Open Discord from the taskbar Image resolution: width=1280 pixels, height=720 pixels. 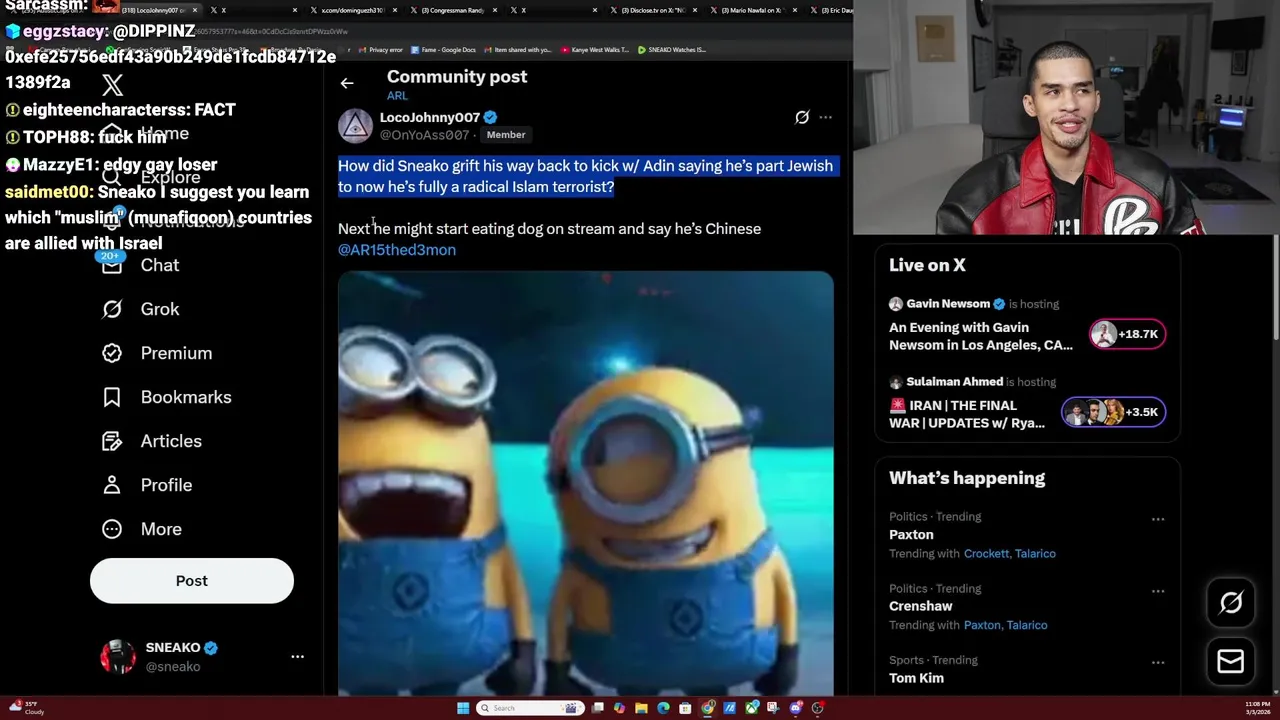point(796,708)
